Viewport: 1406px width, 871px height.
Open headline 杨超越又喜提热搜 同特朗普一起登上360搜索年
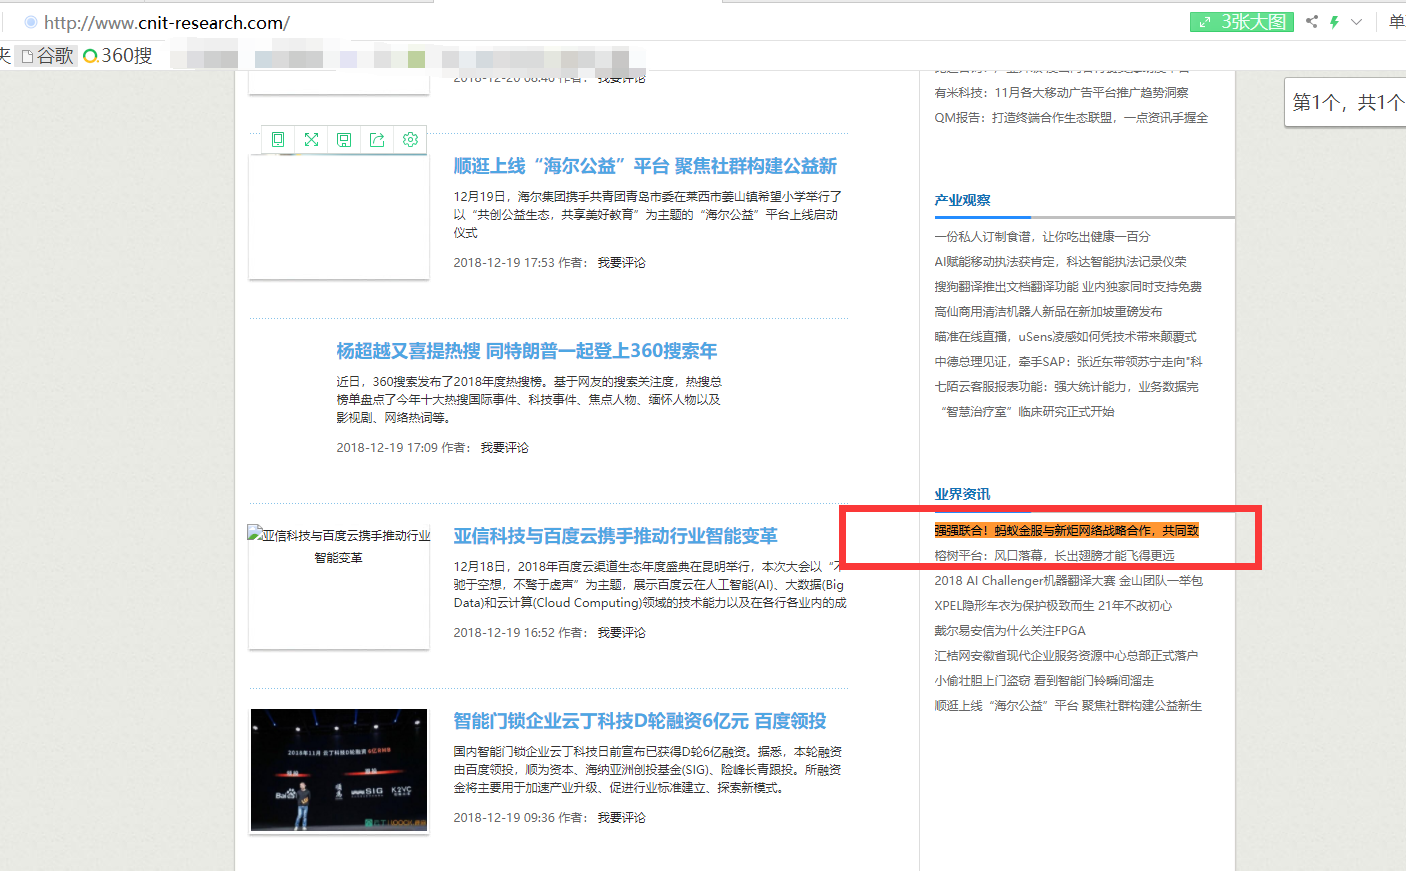527,351
